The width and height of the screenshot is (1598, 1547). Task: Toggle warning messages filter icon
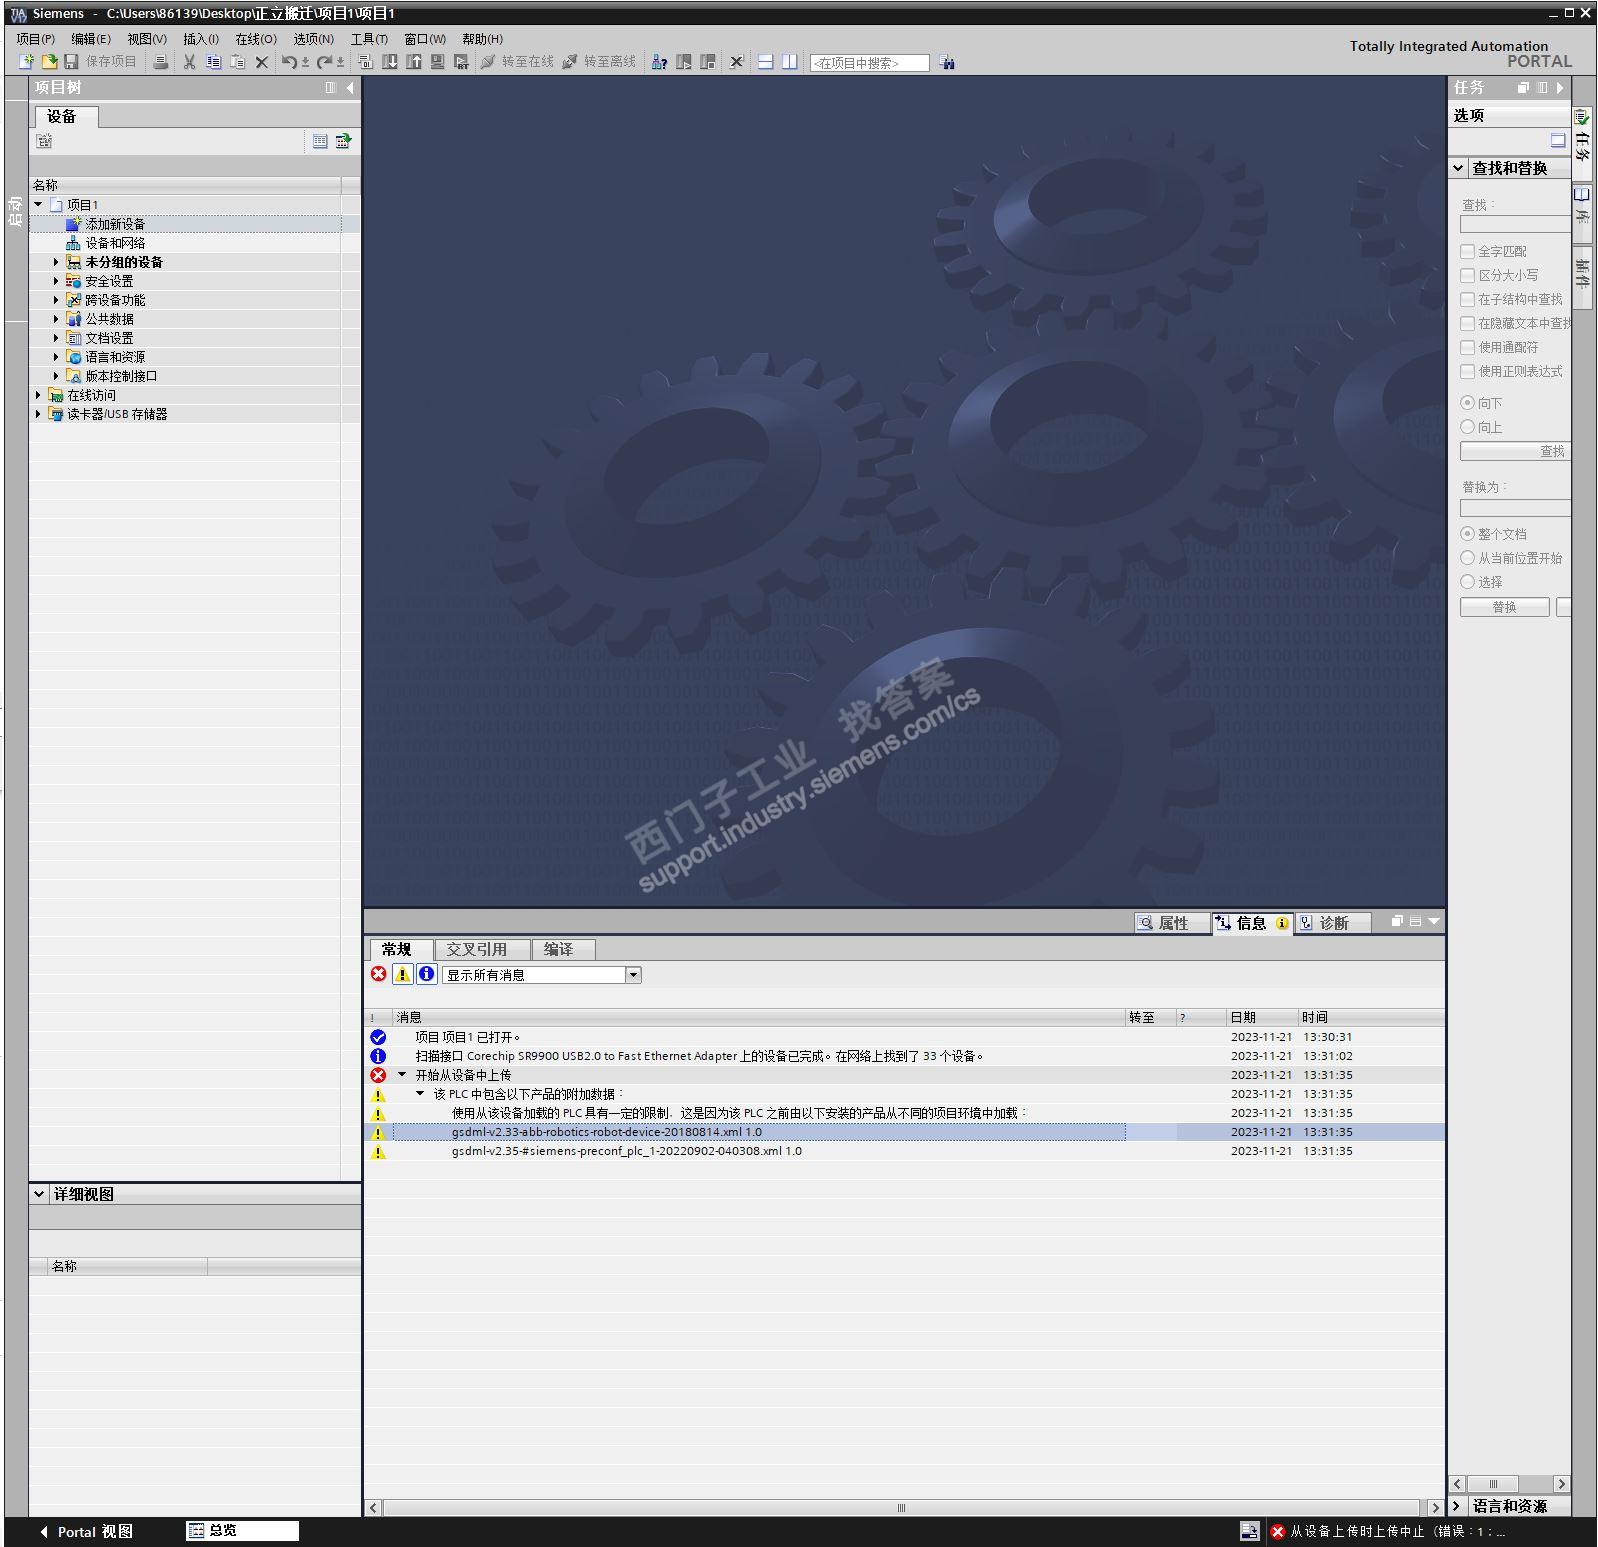point(403,974)
